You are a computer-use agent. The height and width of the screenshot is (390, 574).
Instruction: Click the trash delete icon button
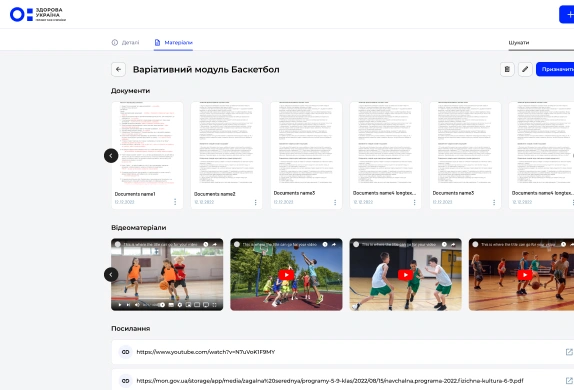pyautogui.click(x=507, y=69)
